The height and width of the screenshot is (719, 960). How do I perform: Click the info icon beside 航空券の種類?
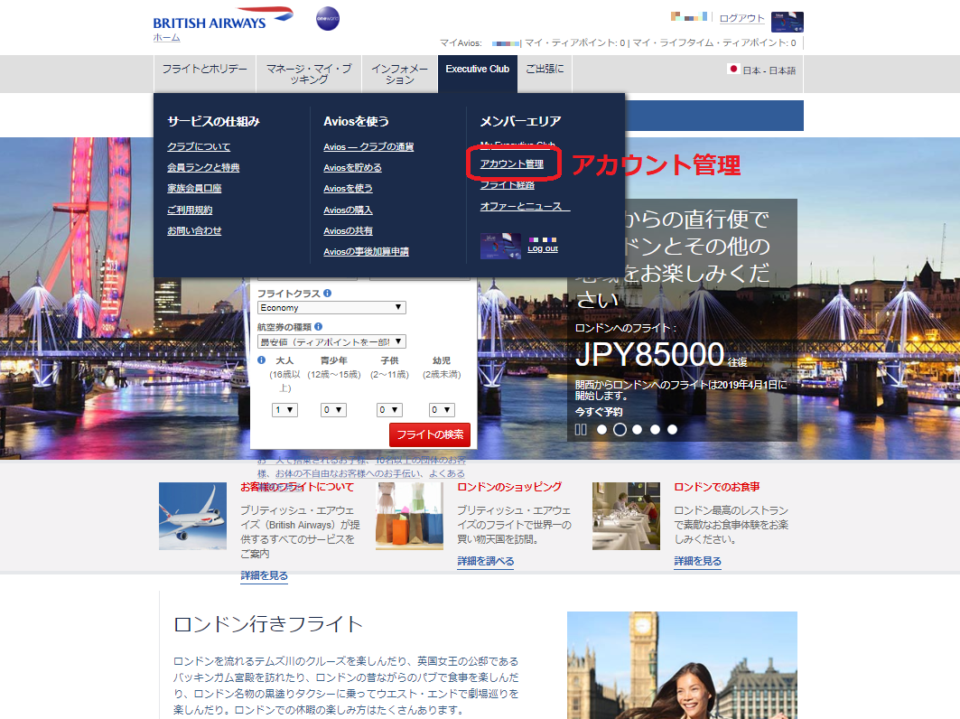tap(318, 326)
